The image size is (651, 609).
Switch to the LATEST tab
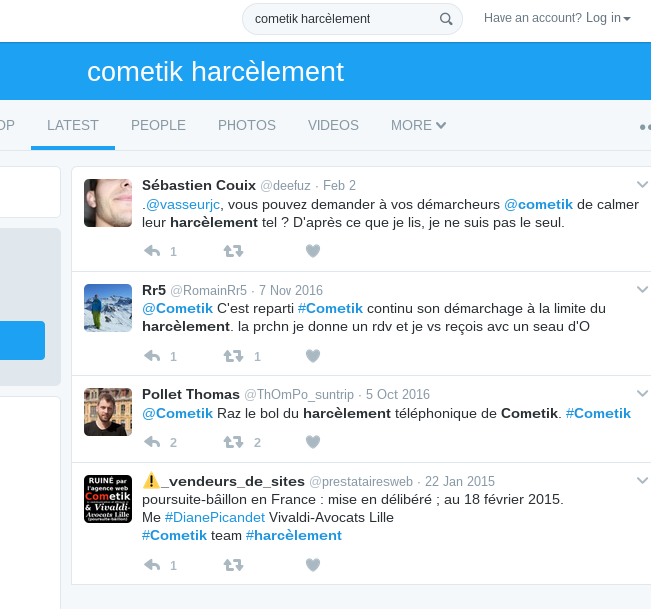point(73,125)
